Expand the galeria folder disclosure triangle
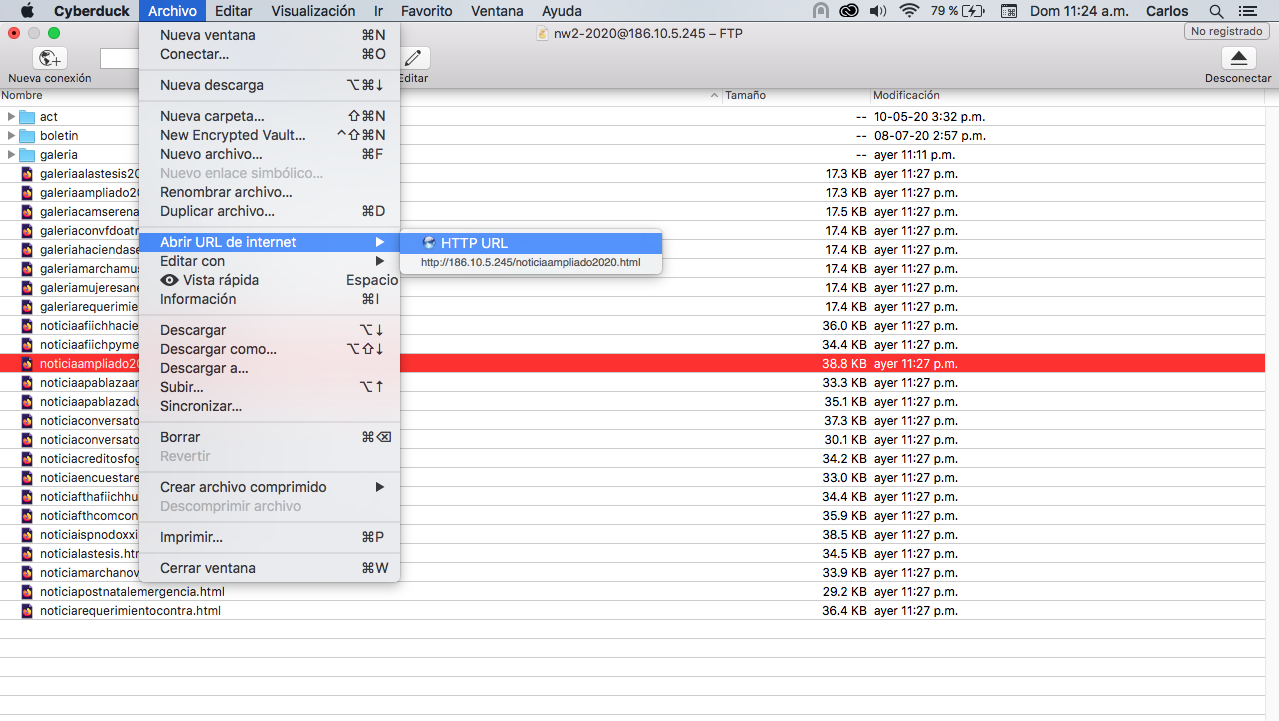This screenshot has height=721, width=1279. [x=11, y=155]
